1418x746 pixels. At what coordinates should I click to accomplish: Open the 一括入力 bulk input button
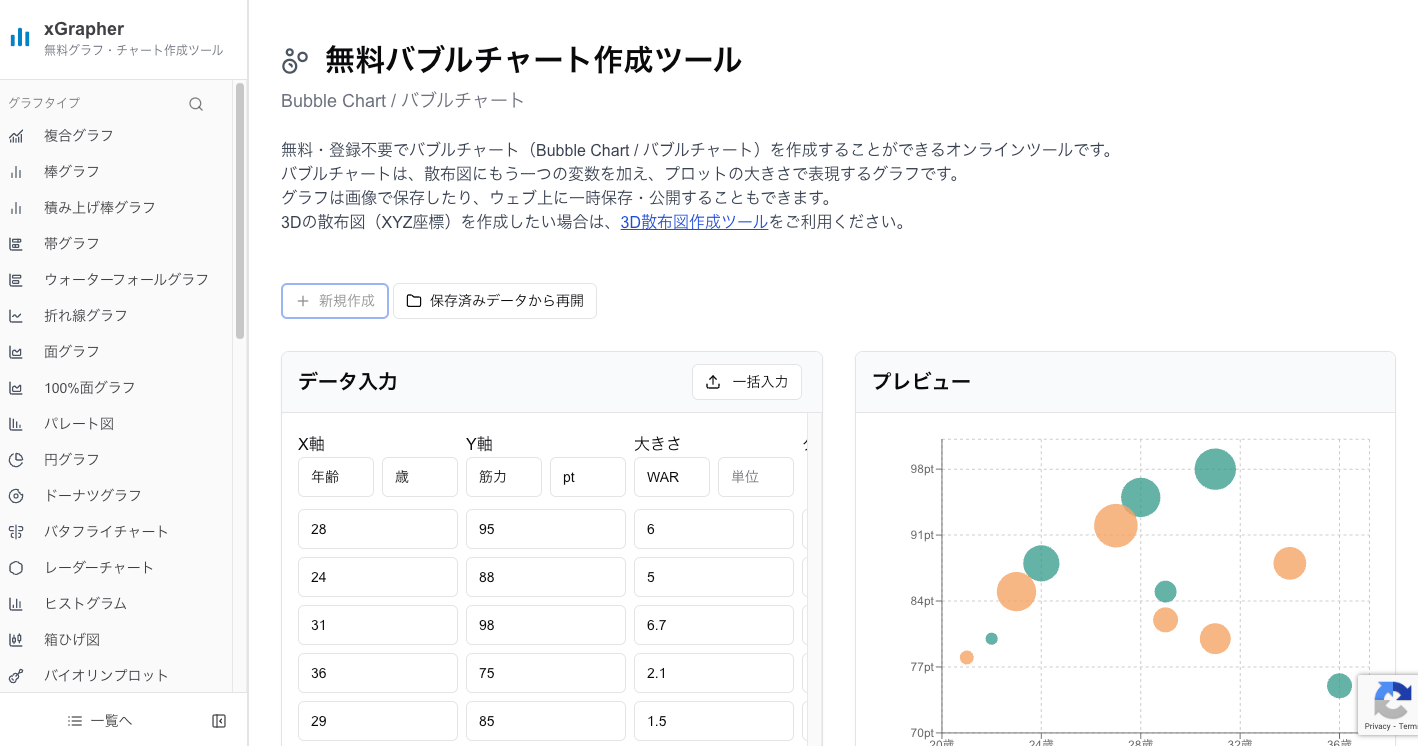tap(747, 382)
